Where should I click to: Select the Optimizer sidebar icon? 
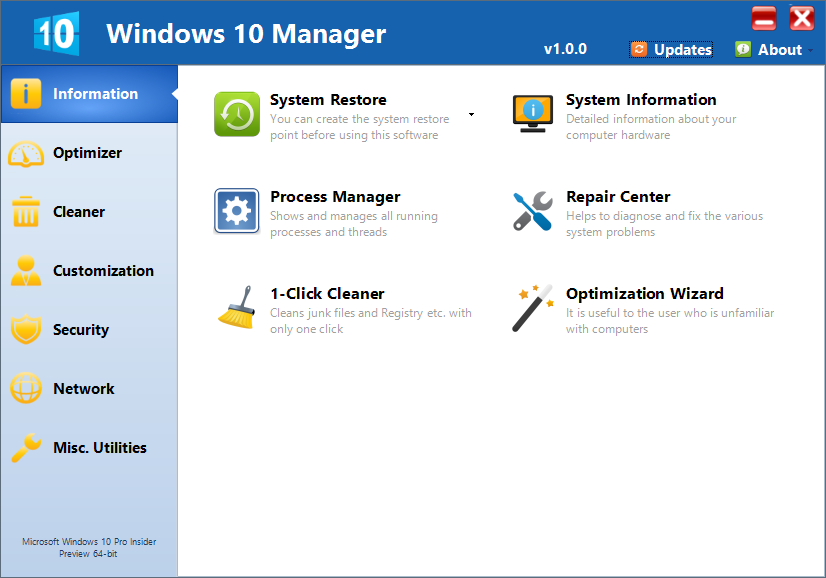tap(25, 152)
